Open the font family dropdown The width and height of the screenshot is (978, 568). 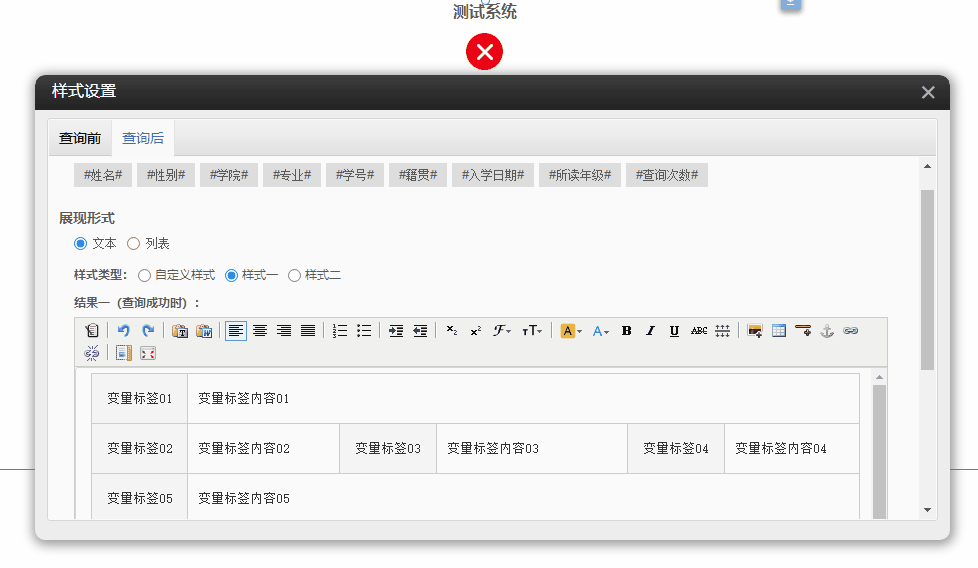tap(502, 331)
